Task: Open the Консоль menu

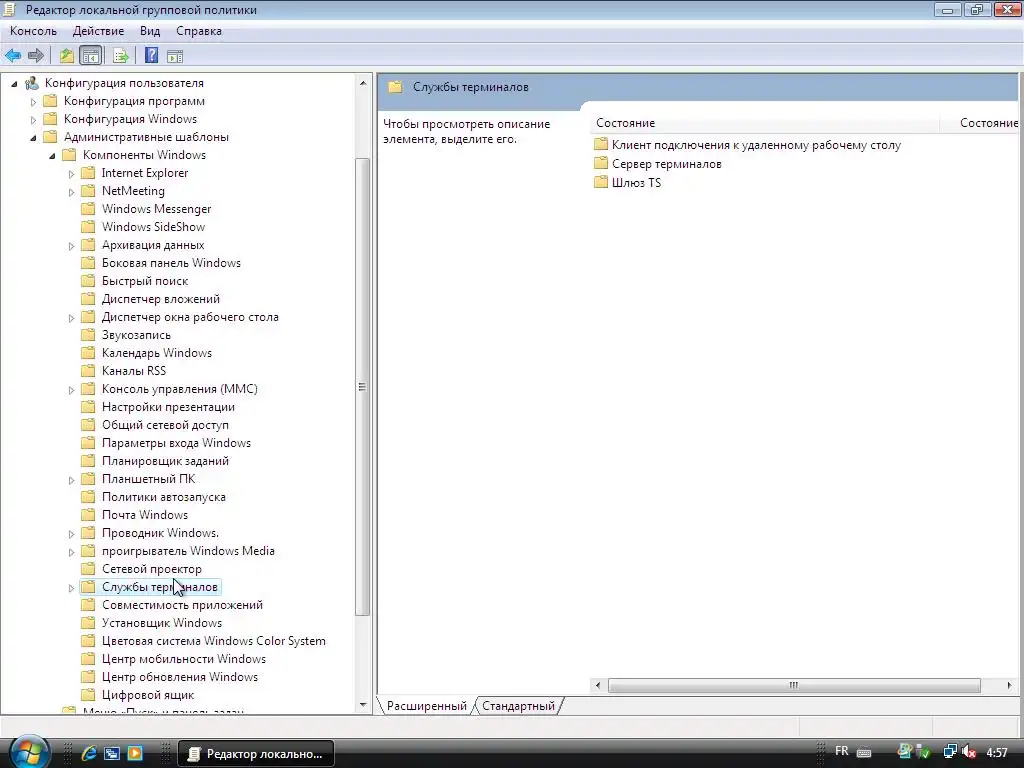Action: (x=33, y=31)
